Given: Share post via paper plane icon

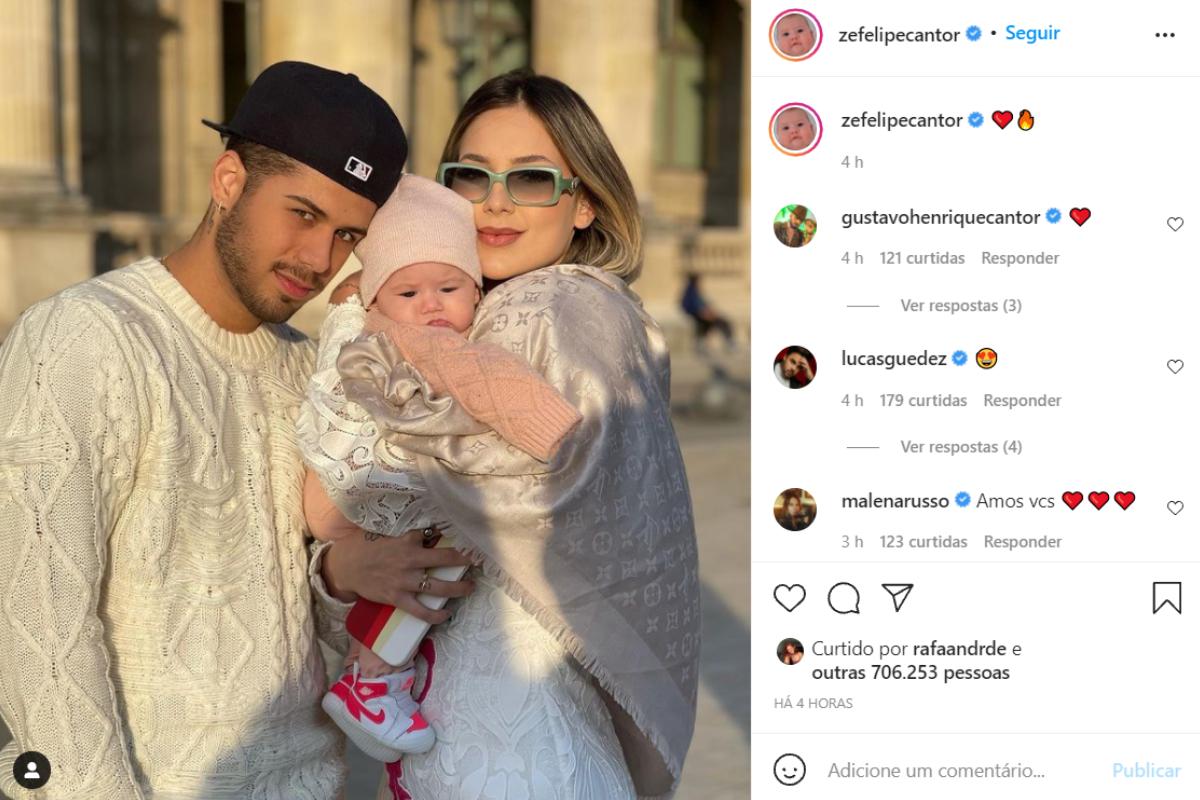Looking at the screenshot, I should coord(898,598).
